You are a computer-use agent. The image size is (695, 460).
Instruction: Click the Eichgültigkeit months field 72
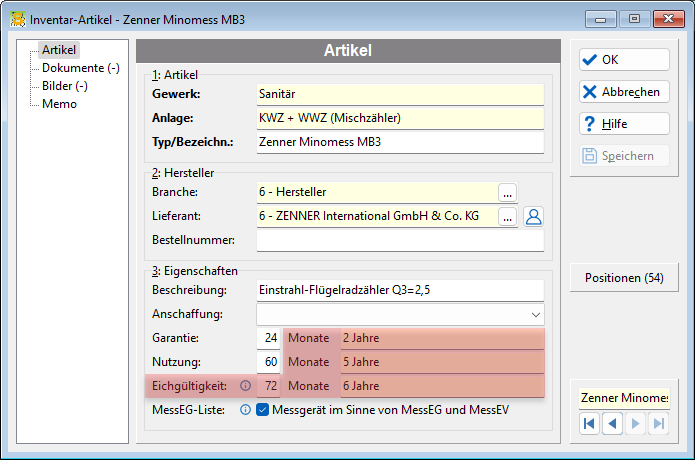click(268, 386)
